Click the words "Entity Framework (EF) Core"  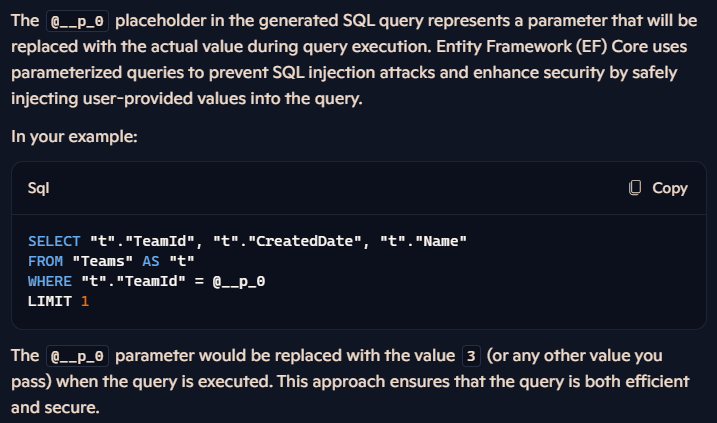pos(538,47)
